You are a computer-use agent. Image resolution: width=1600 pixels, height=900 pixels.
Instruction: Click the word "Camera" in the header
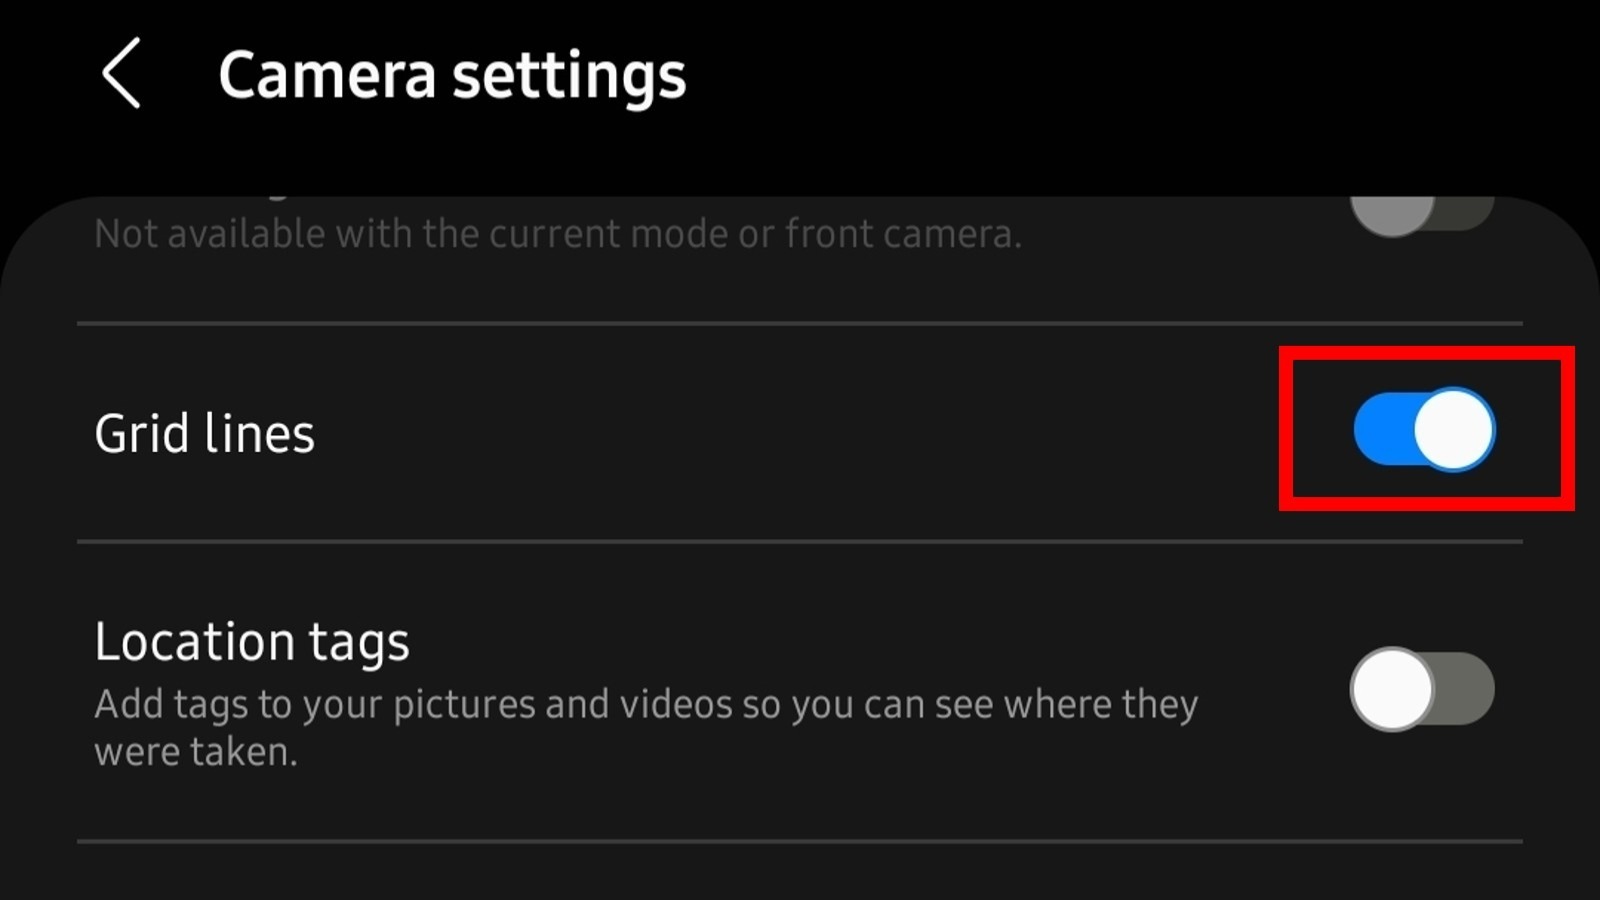pyautogui.click(x=327, y=76)
